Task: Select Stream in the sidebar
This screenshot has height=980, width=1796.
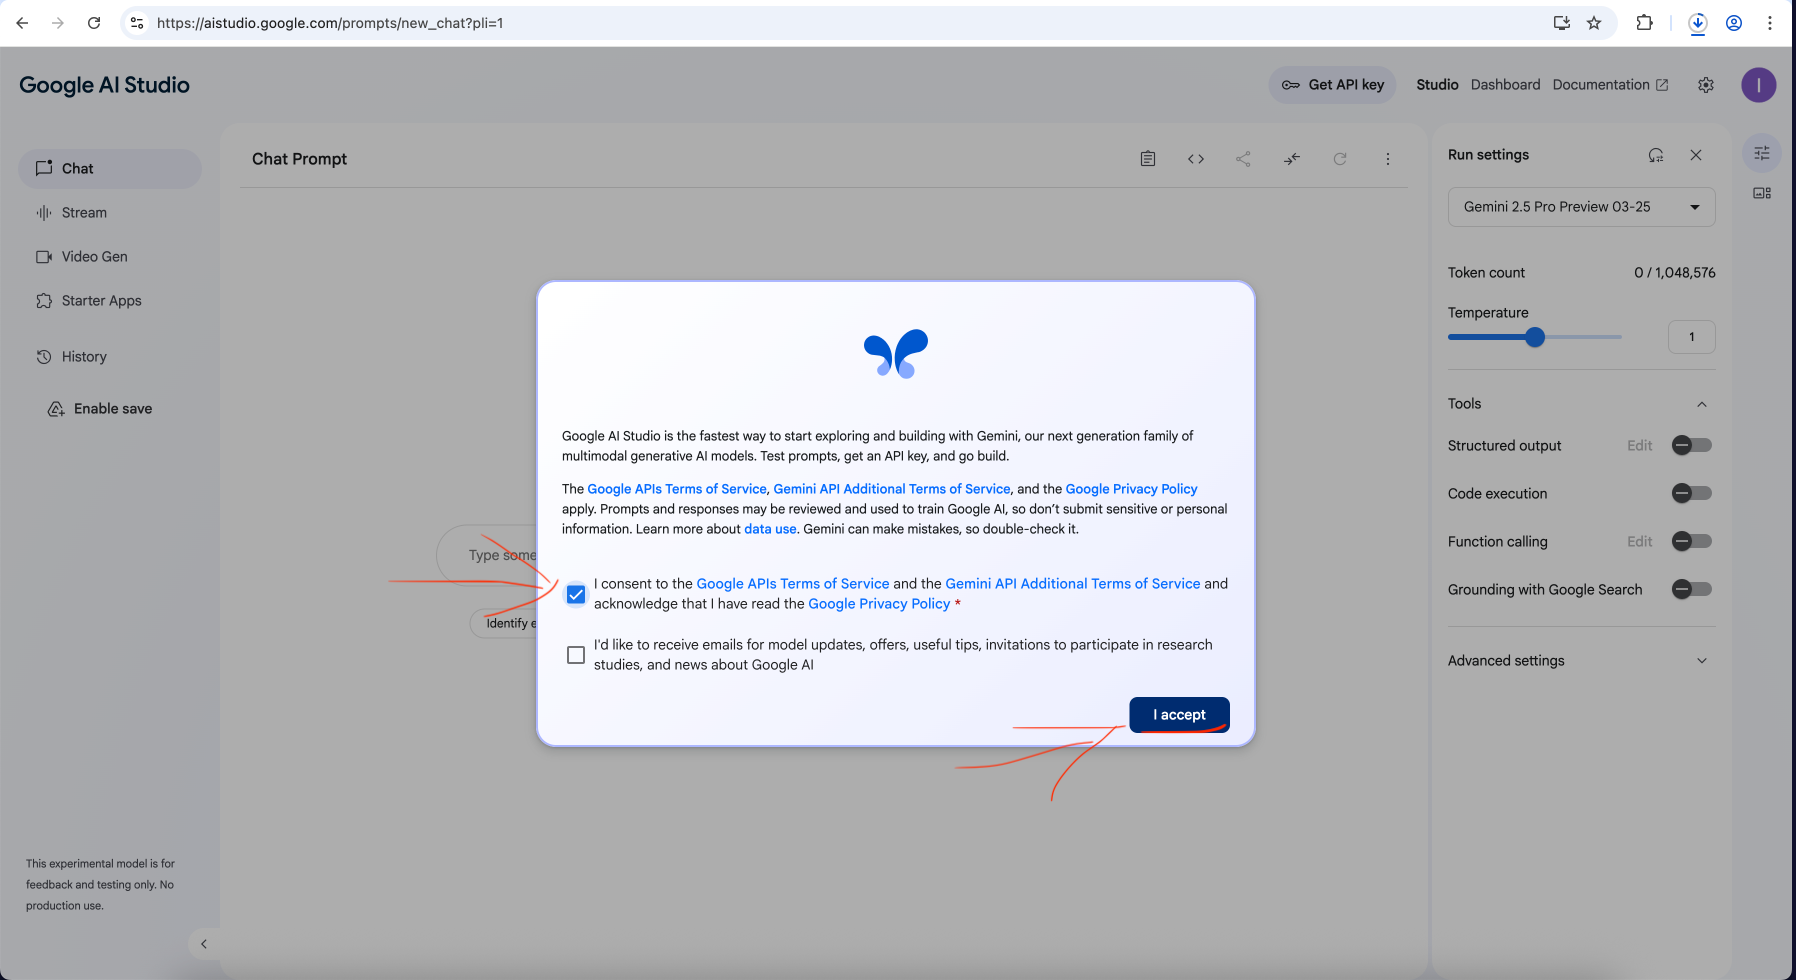Action: tap(110, 213)
